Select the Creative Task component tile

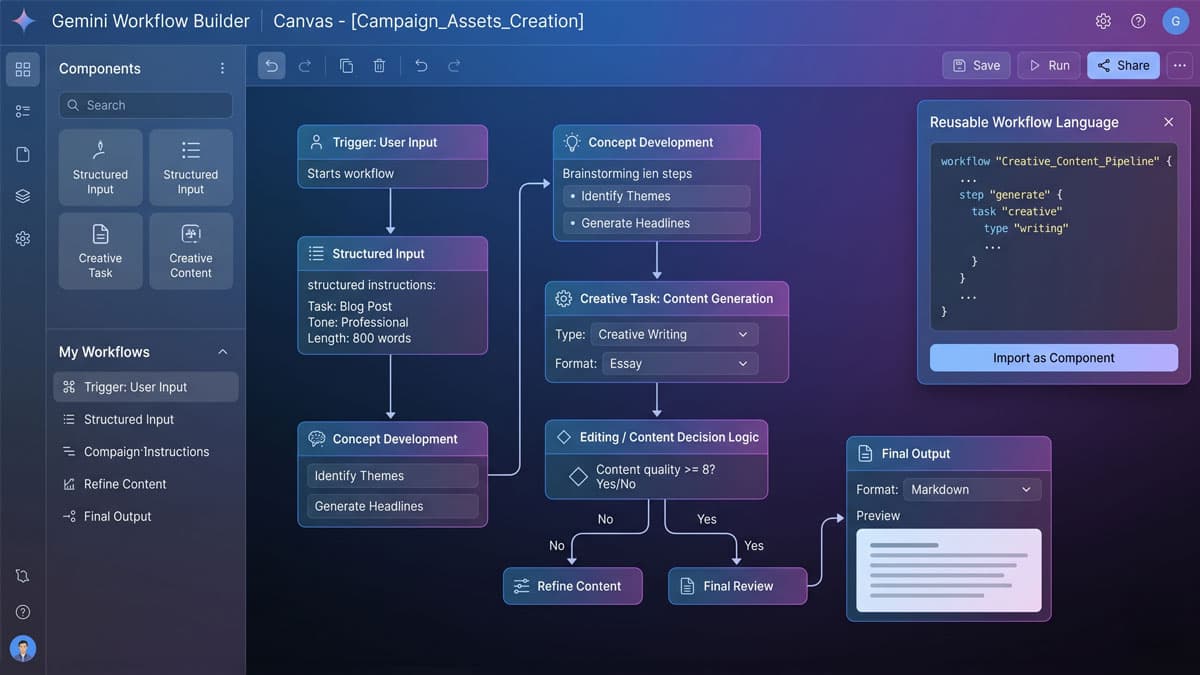(100, 251)
